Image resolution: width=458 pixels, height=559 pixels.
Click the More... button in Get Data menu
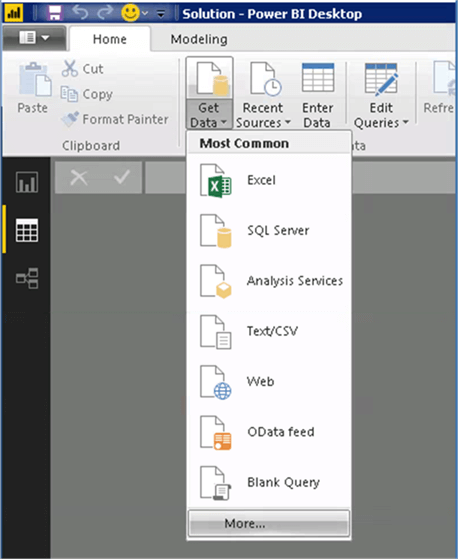[x=269, y=523]
